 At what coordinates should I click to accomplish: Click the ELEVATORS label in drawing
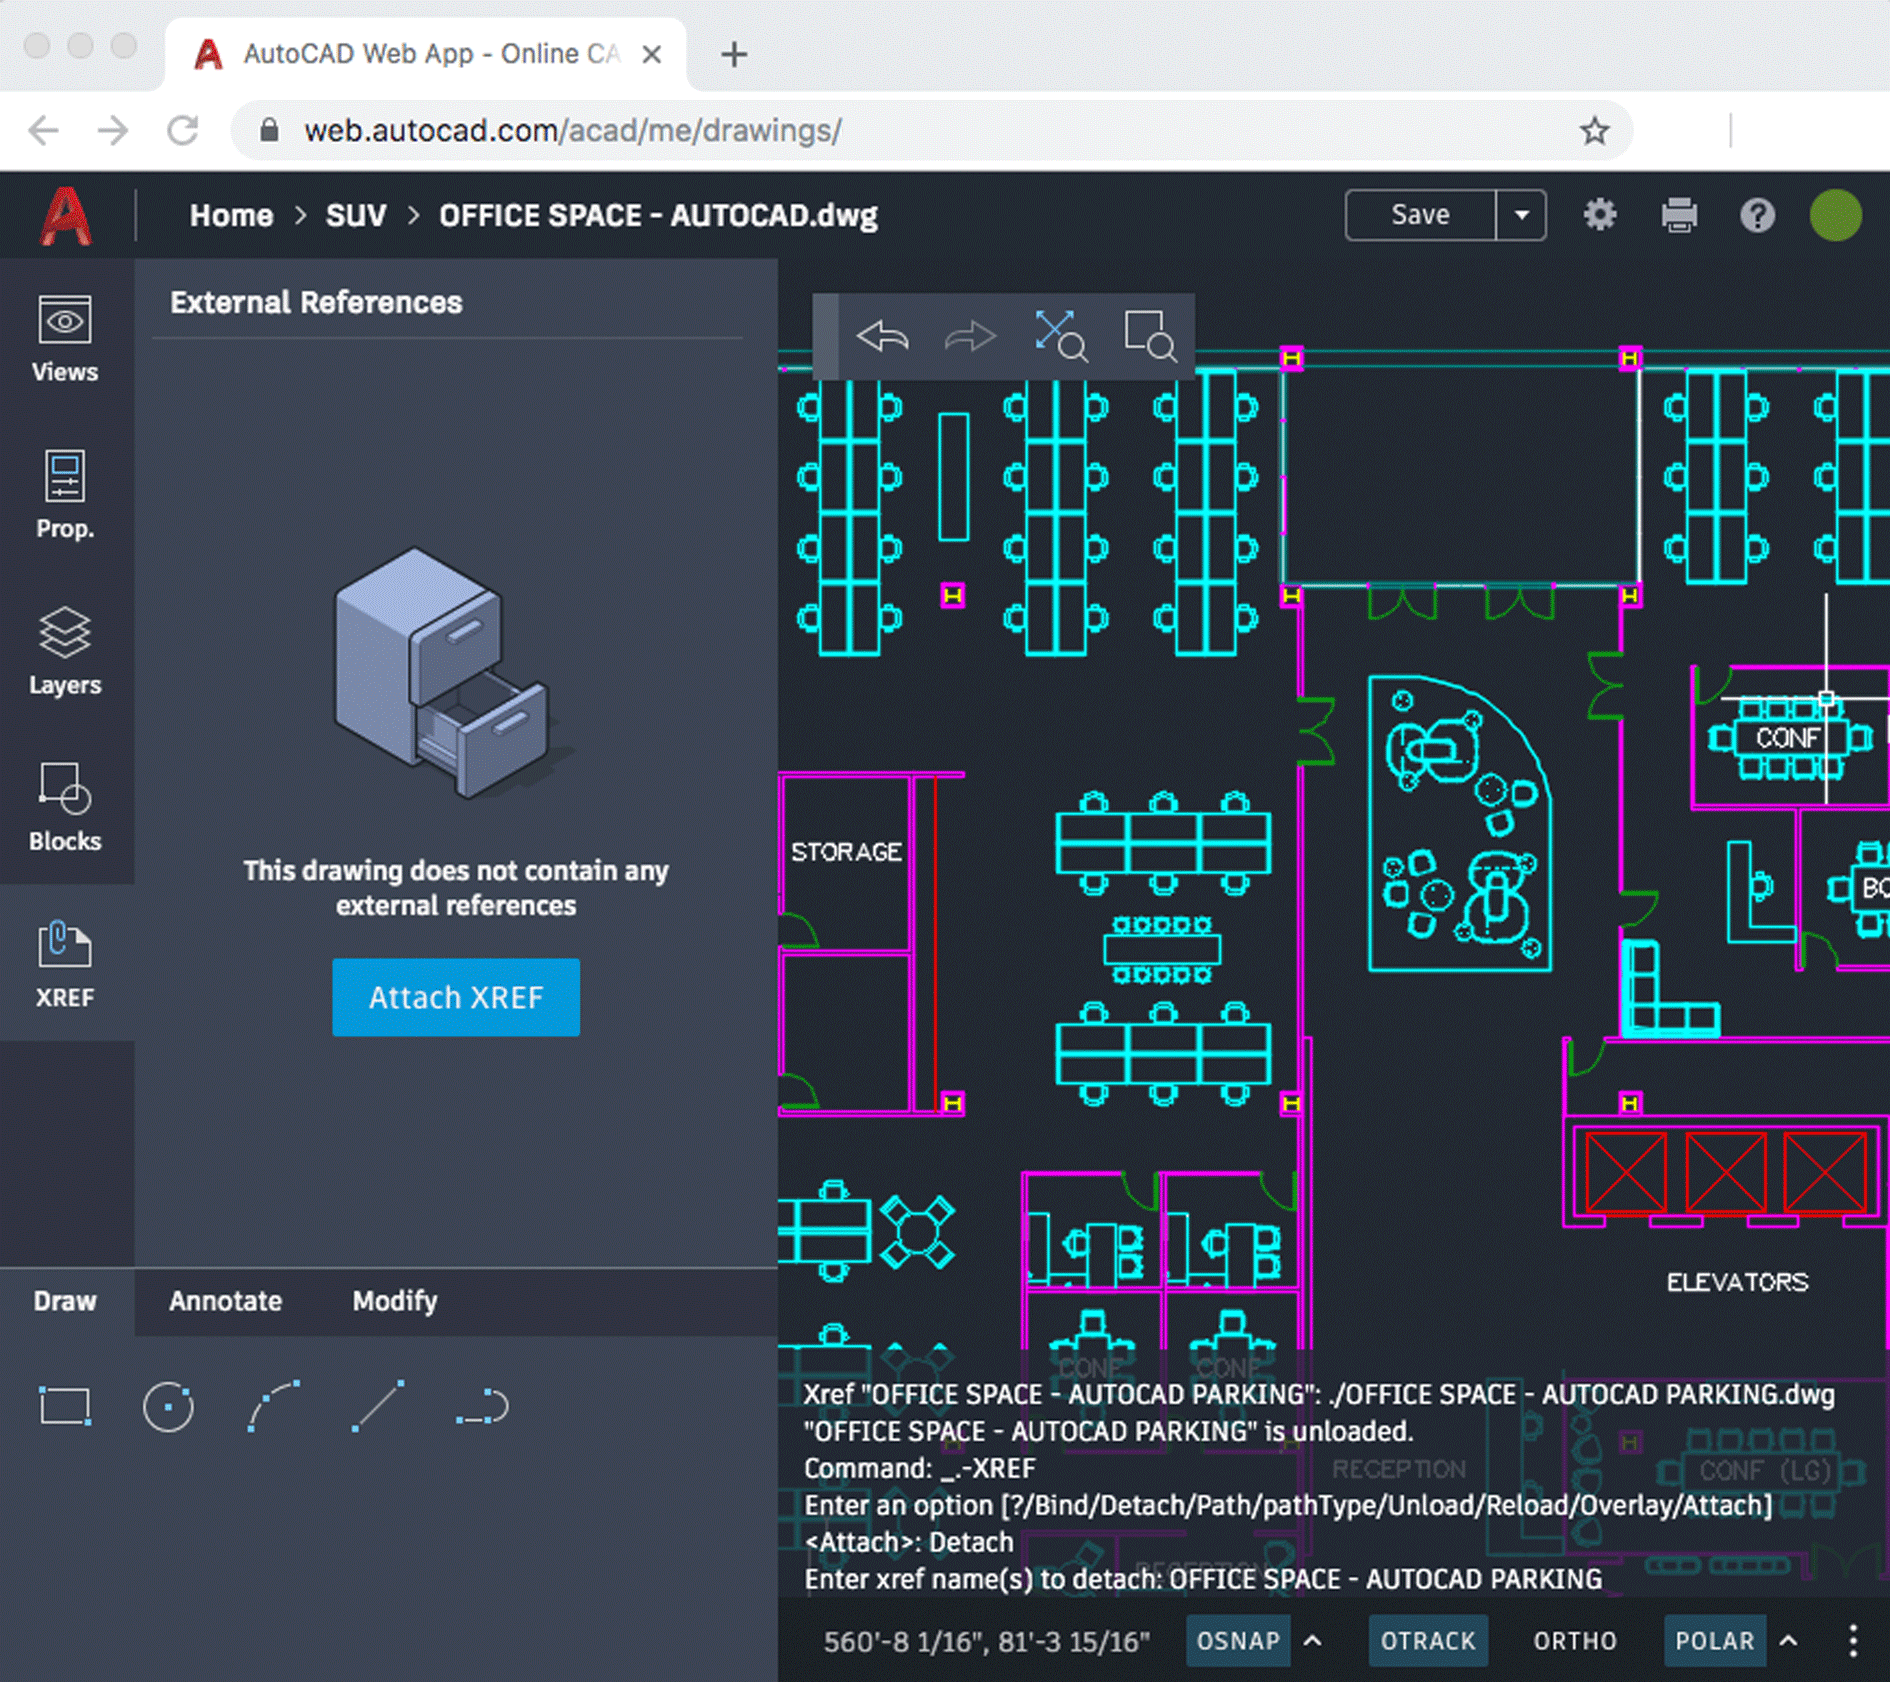coord(1737,1282)
